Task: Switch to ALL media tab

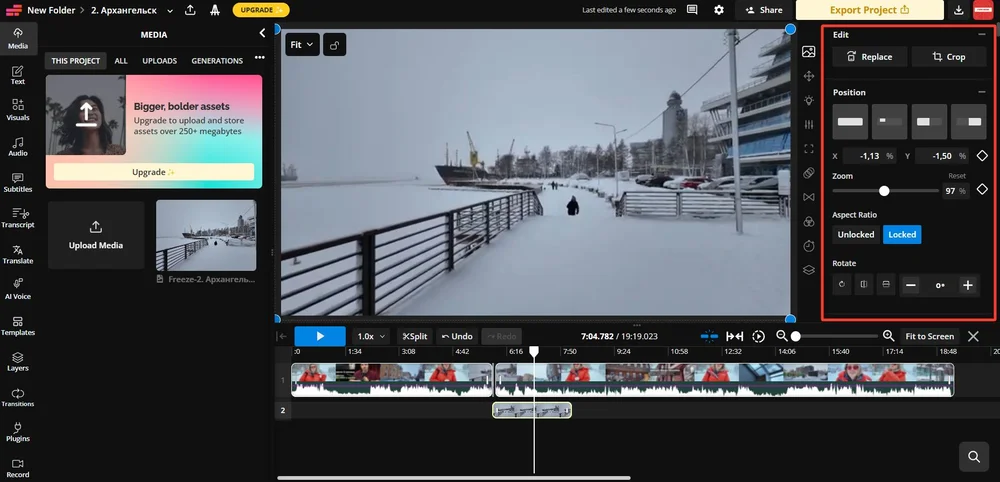Action: [121, 61]
